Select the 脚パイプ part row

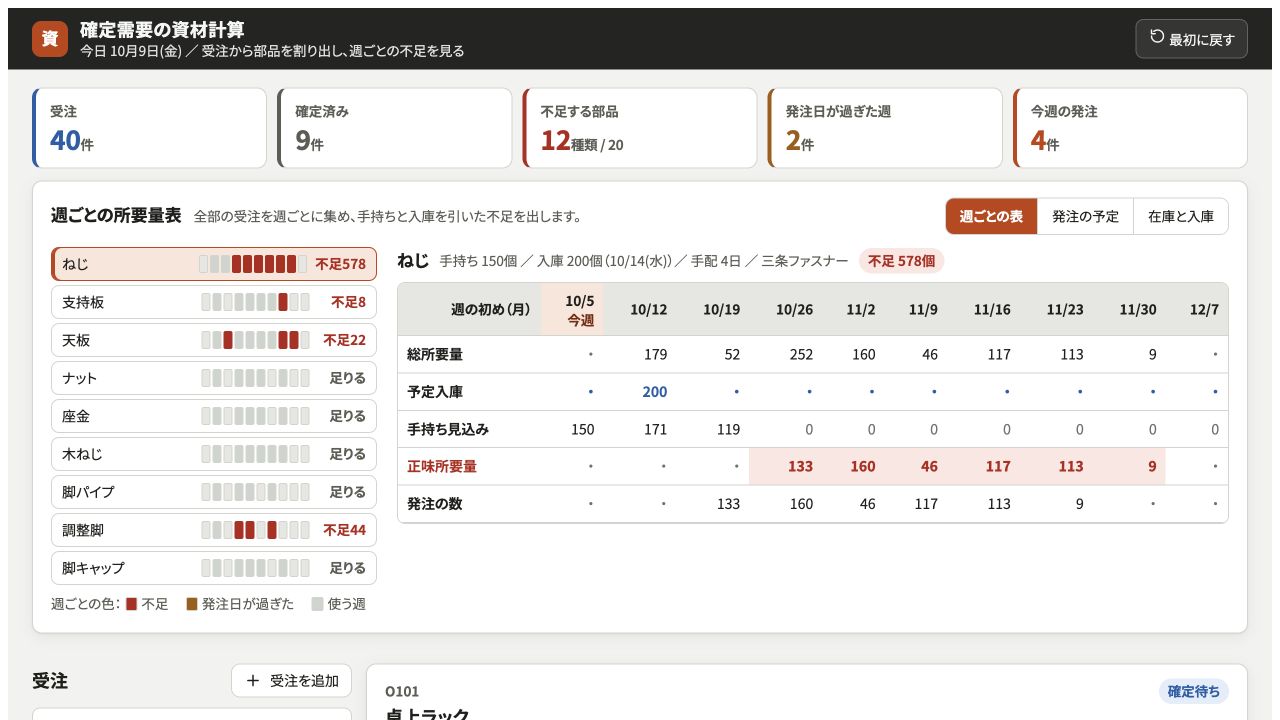pos(214,492)
